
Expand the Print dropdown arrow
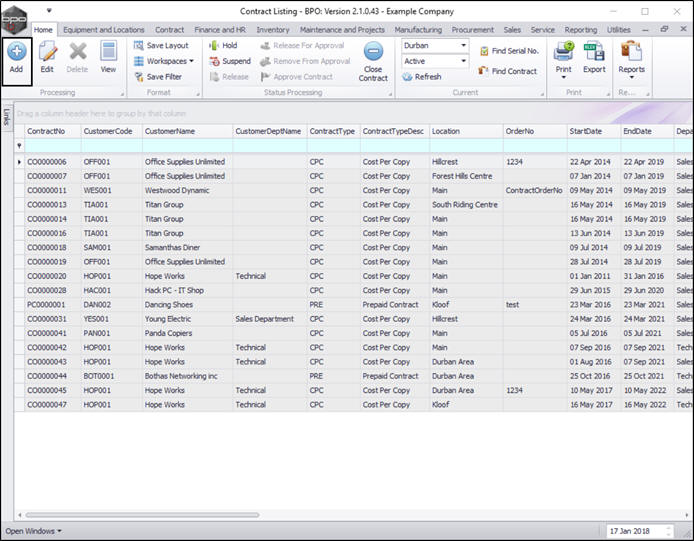[x=563, y=78]
